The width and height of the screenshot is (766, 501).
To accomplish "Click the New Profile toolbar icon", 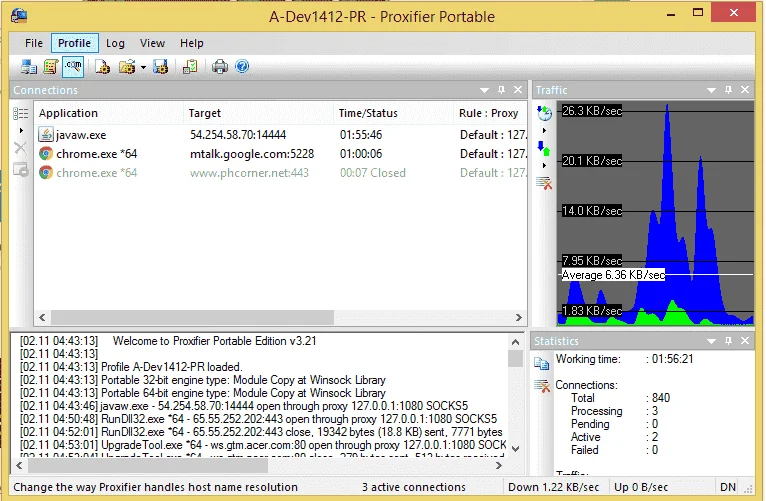I will [102, 66].
